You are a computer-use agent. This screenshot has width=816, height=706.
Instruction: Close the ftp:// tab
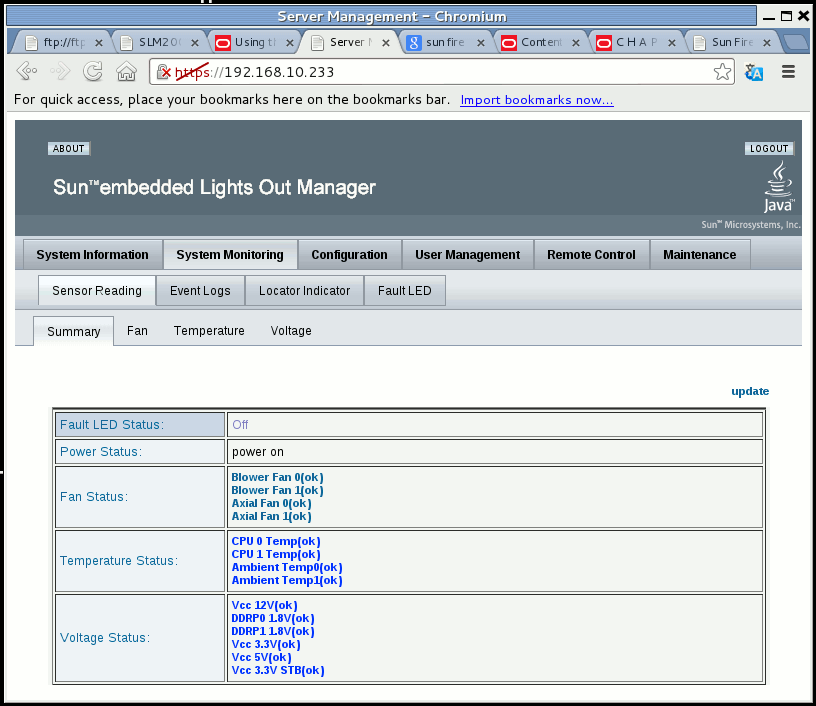tap(98, 43)
